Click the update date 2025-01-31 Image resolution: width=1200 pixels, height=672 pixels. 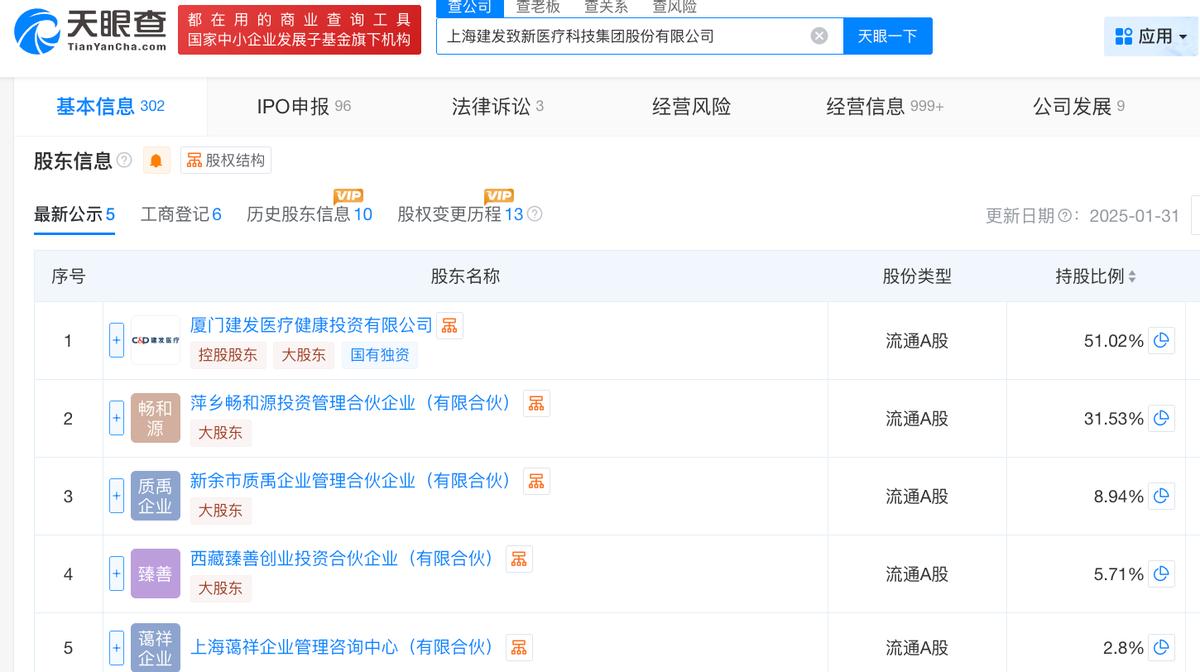[x=1134, y=216]
